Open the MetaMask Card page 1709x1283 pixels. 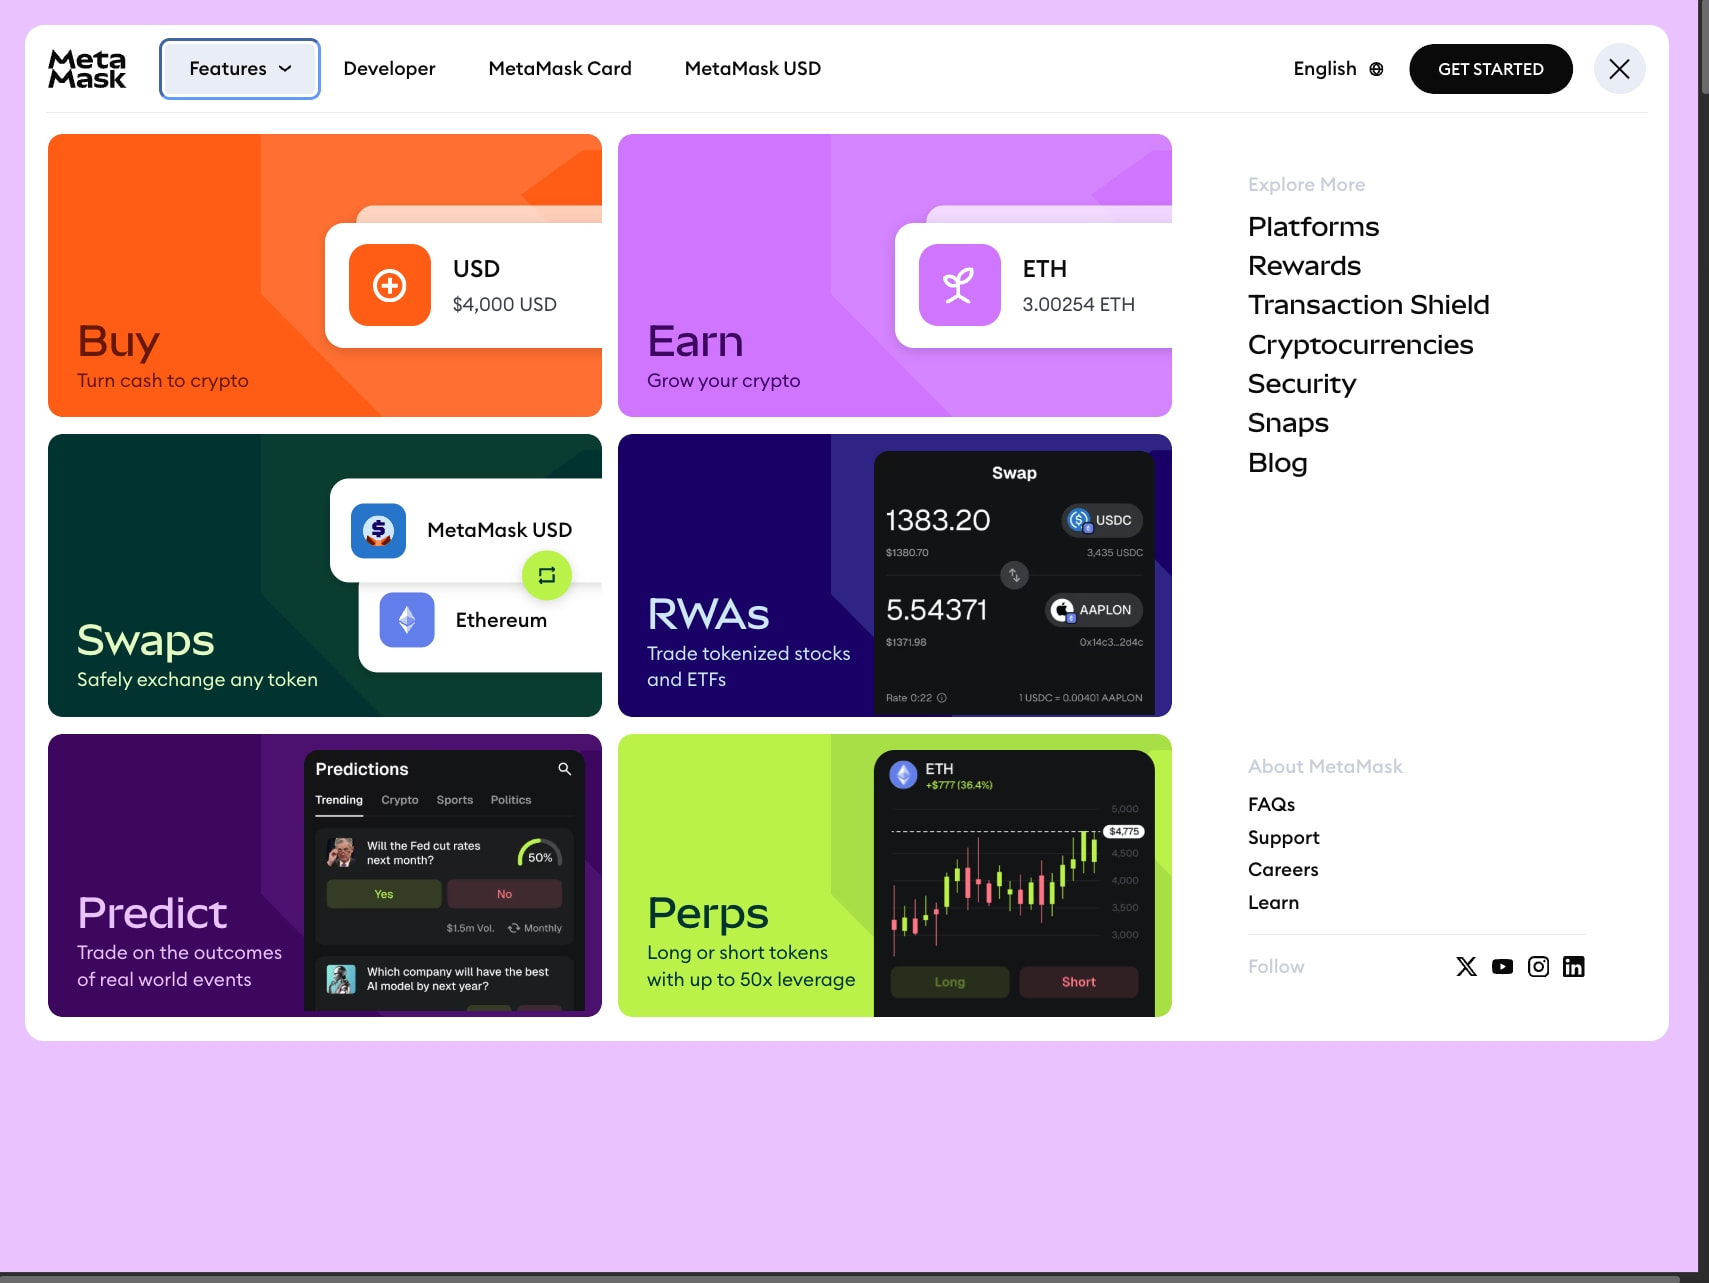[560, 69]
